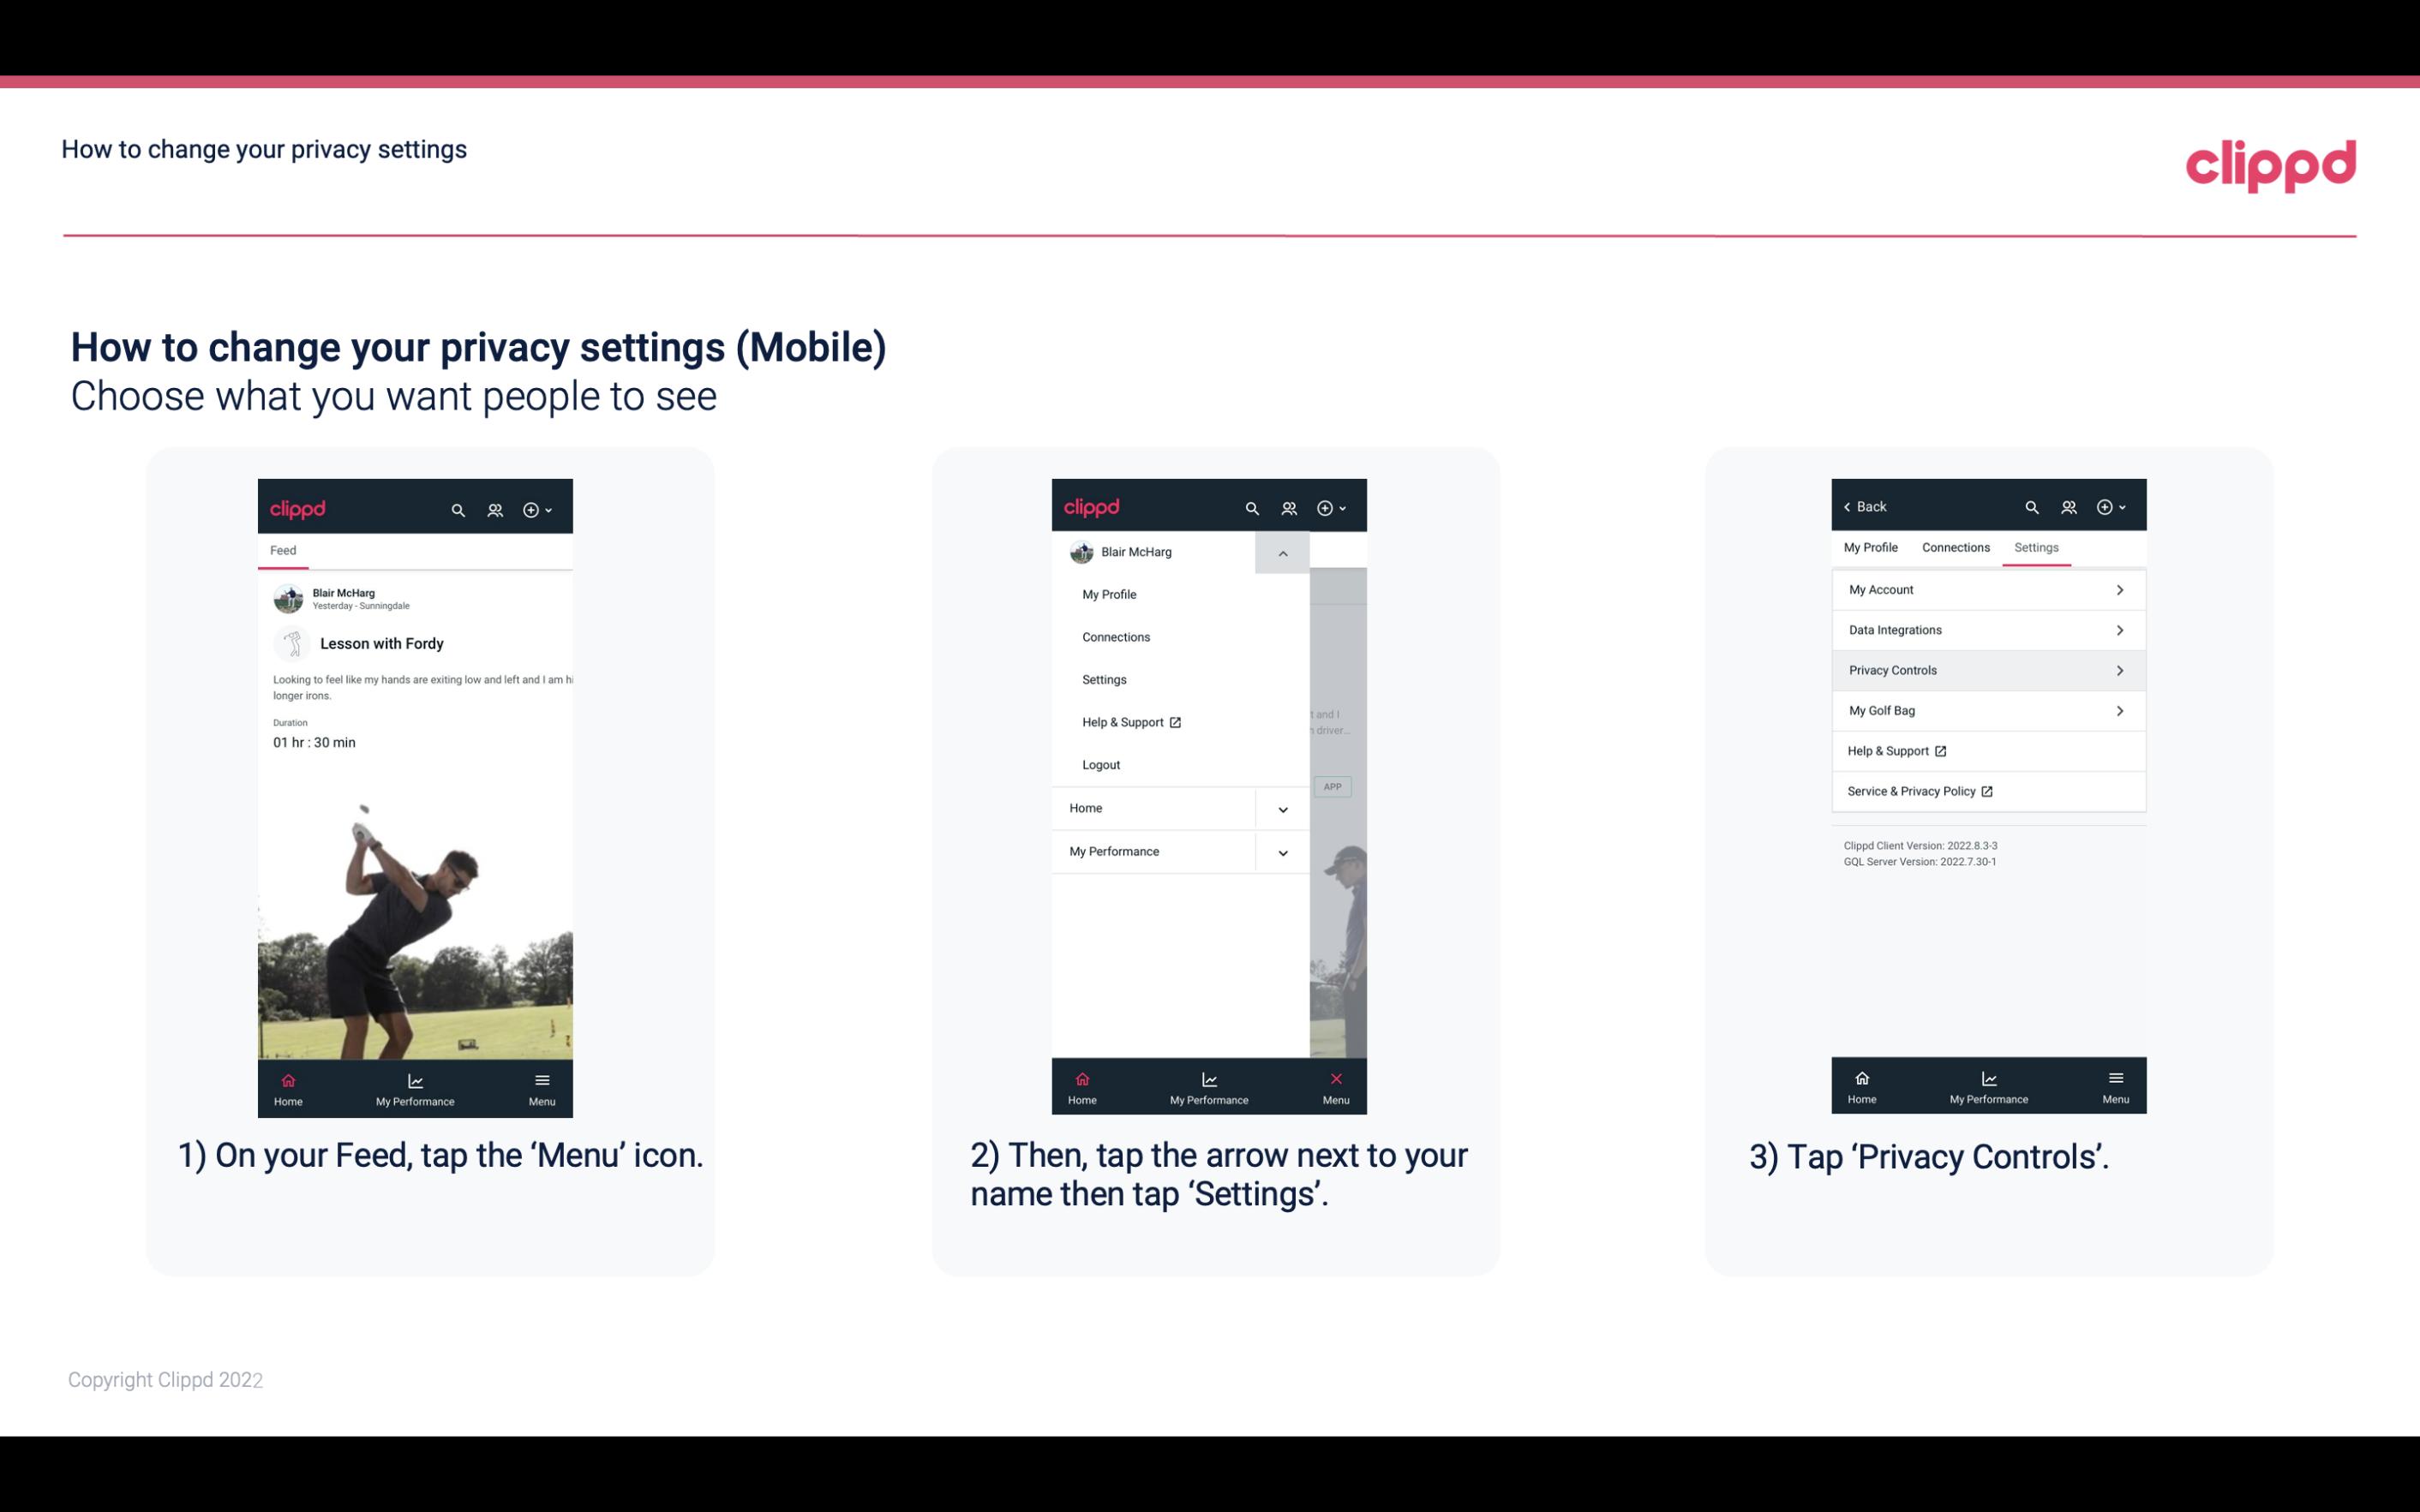Viewport: 2420px width, 1512px height.
Task: Expand the Home dropdown in menu
Action: (1282, 806)
